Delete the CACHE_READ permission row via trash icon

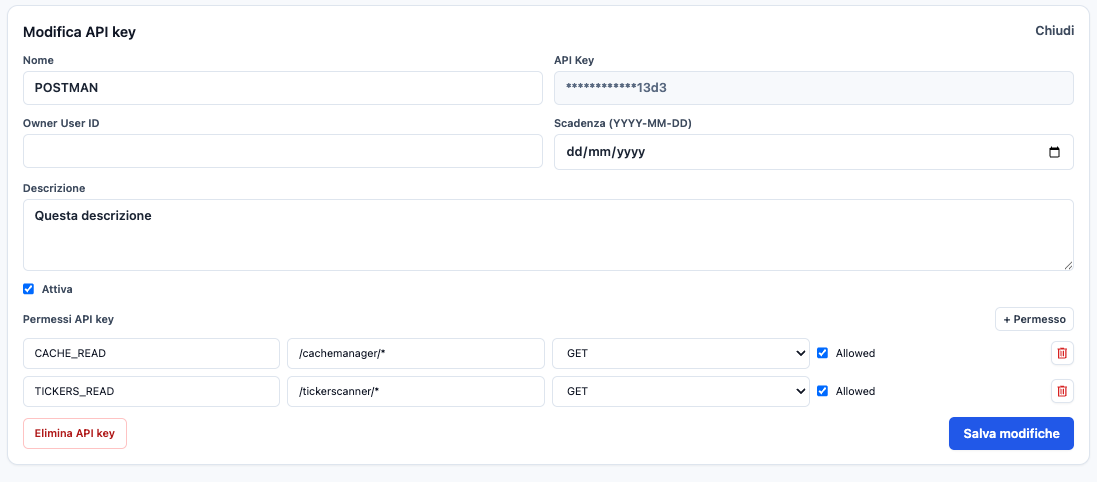[1062, 353]
